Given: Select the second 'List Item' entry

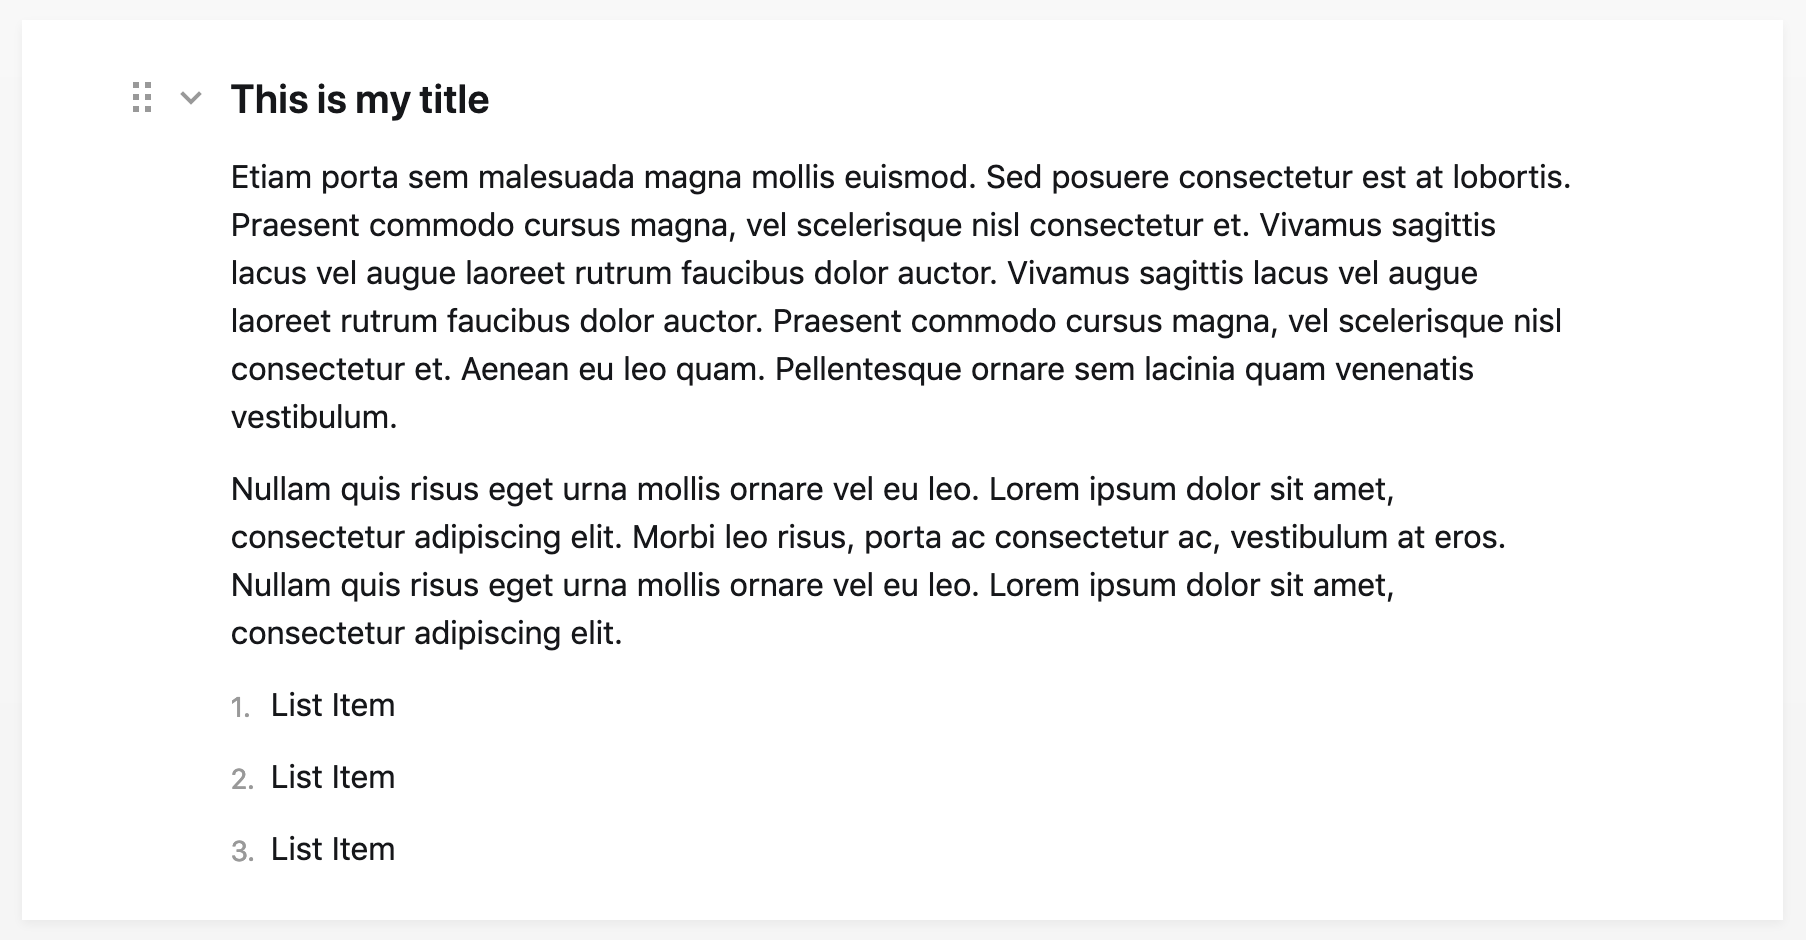Looking at the screenshot, I should tap(332, 778).
